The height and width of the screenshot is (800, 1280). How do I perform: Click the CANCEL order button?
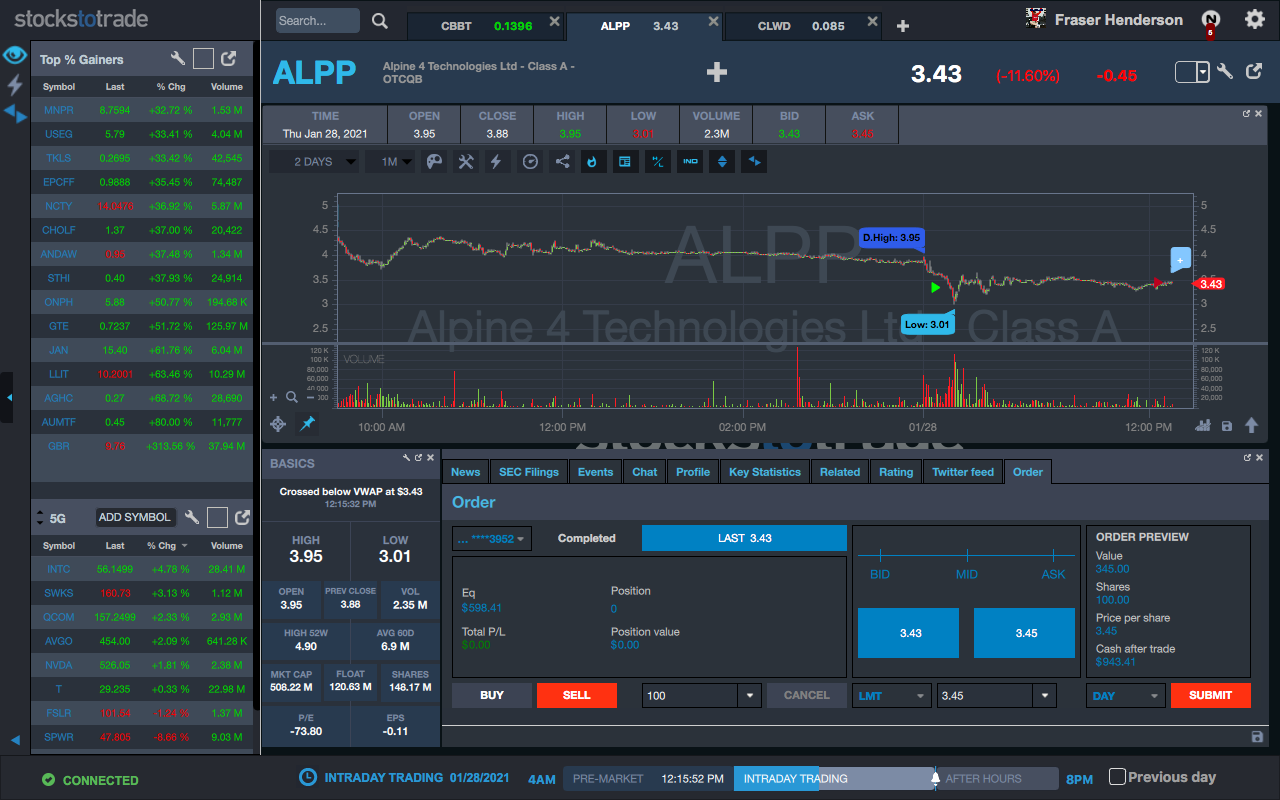tap(807, 695)
